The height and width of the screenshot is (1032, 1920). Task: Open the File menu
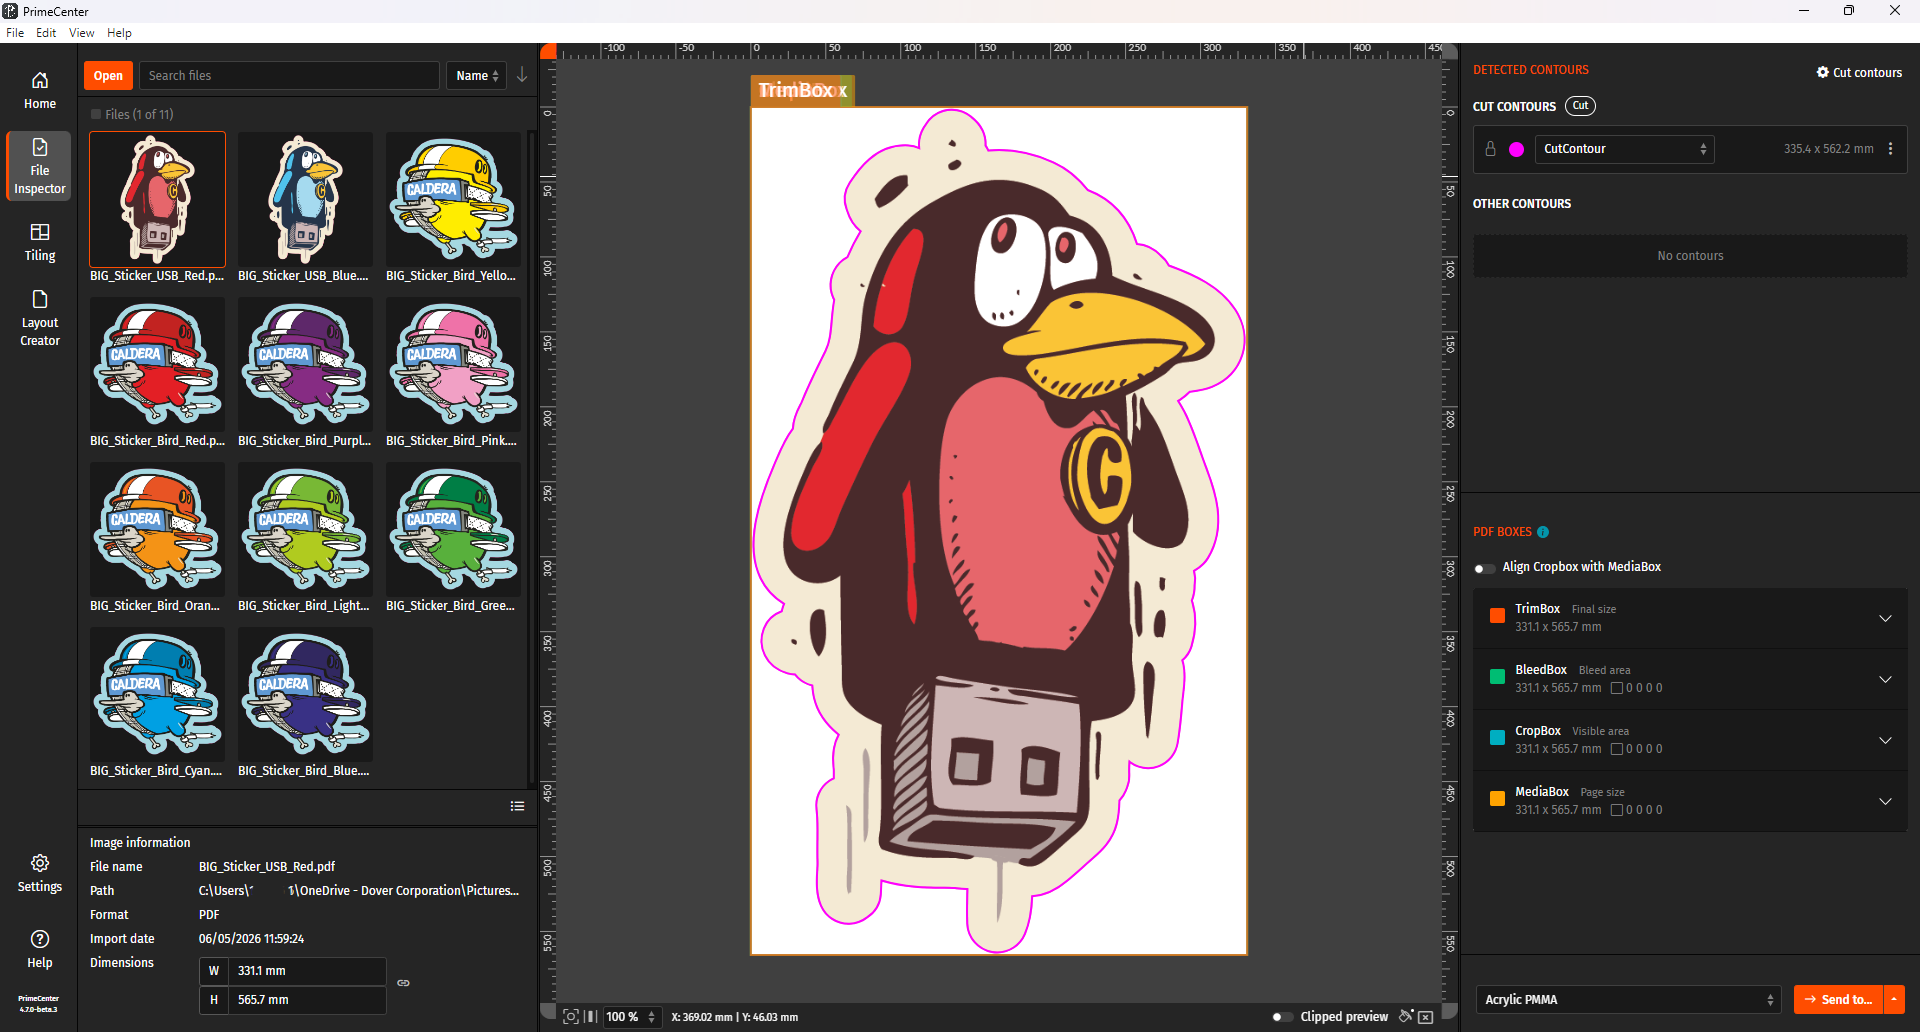pos(15,33)
